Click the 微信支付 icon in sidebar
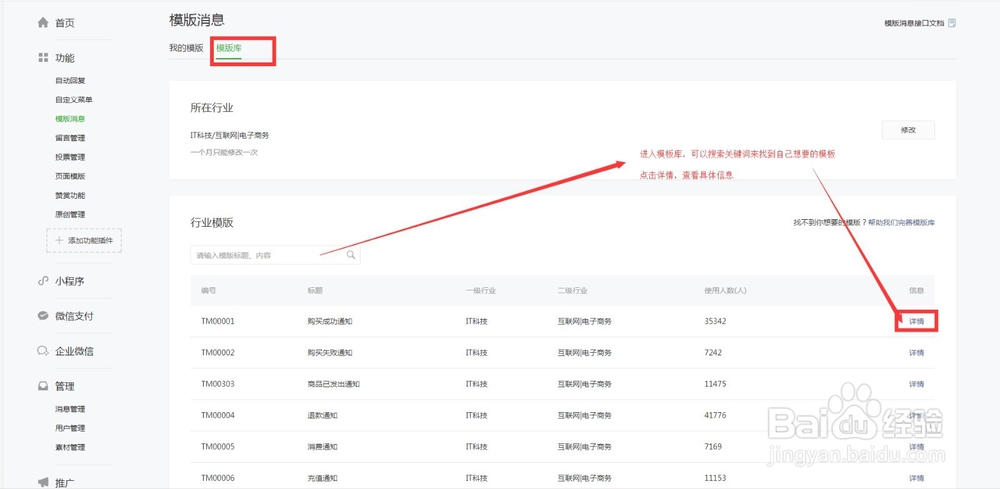The height and width of the screenshot is (489, 1000). pos(43,316)
